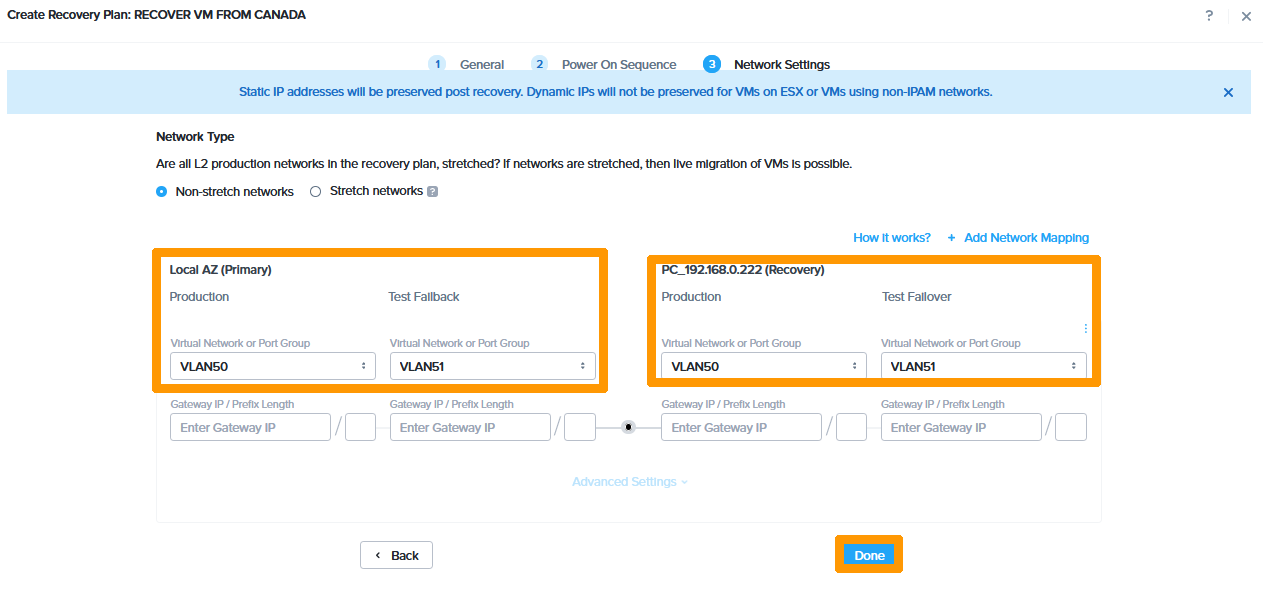Click the Primary Production Gateway IP field
The width and height of the screenshot is (1263, 600).
coord(250,428)
